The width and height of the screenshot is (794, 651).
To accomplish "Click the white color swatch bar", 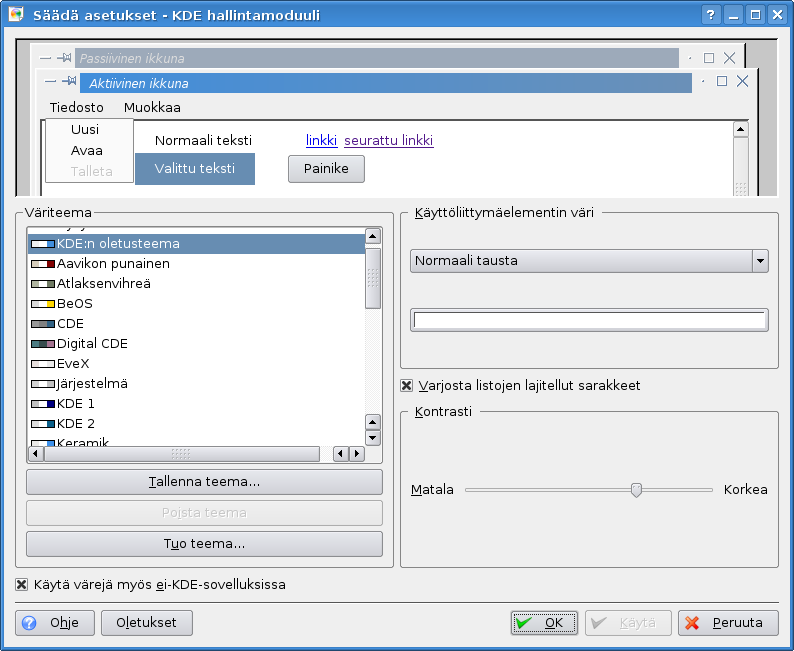I will 589,320.
